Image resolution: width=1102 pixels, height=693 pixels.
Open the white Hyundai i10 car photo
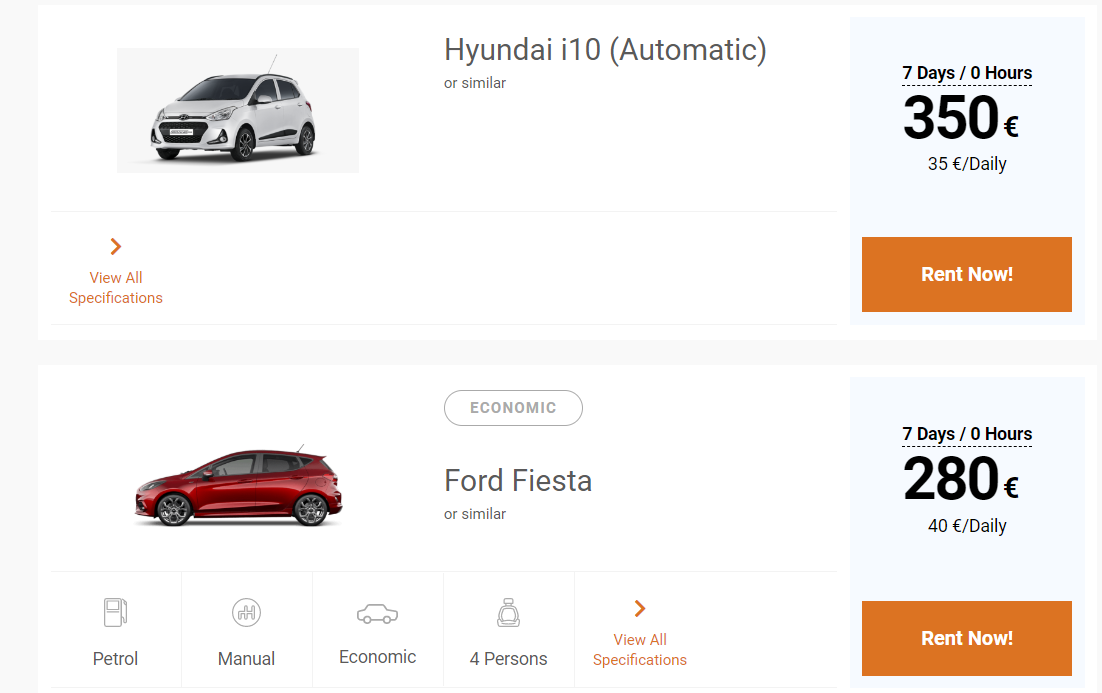click(238, 110)
